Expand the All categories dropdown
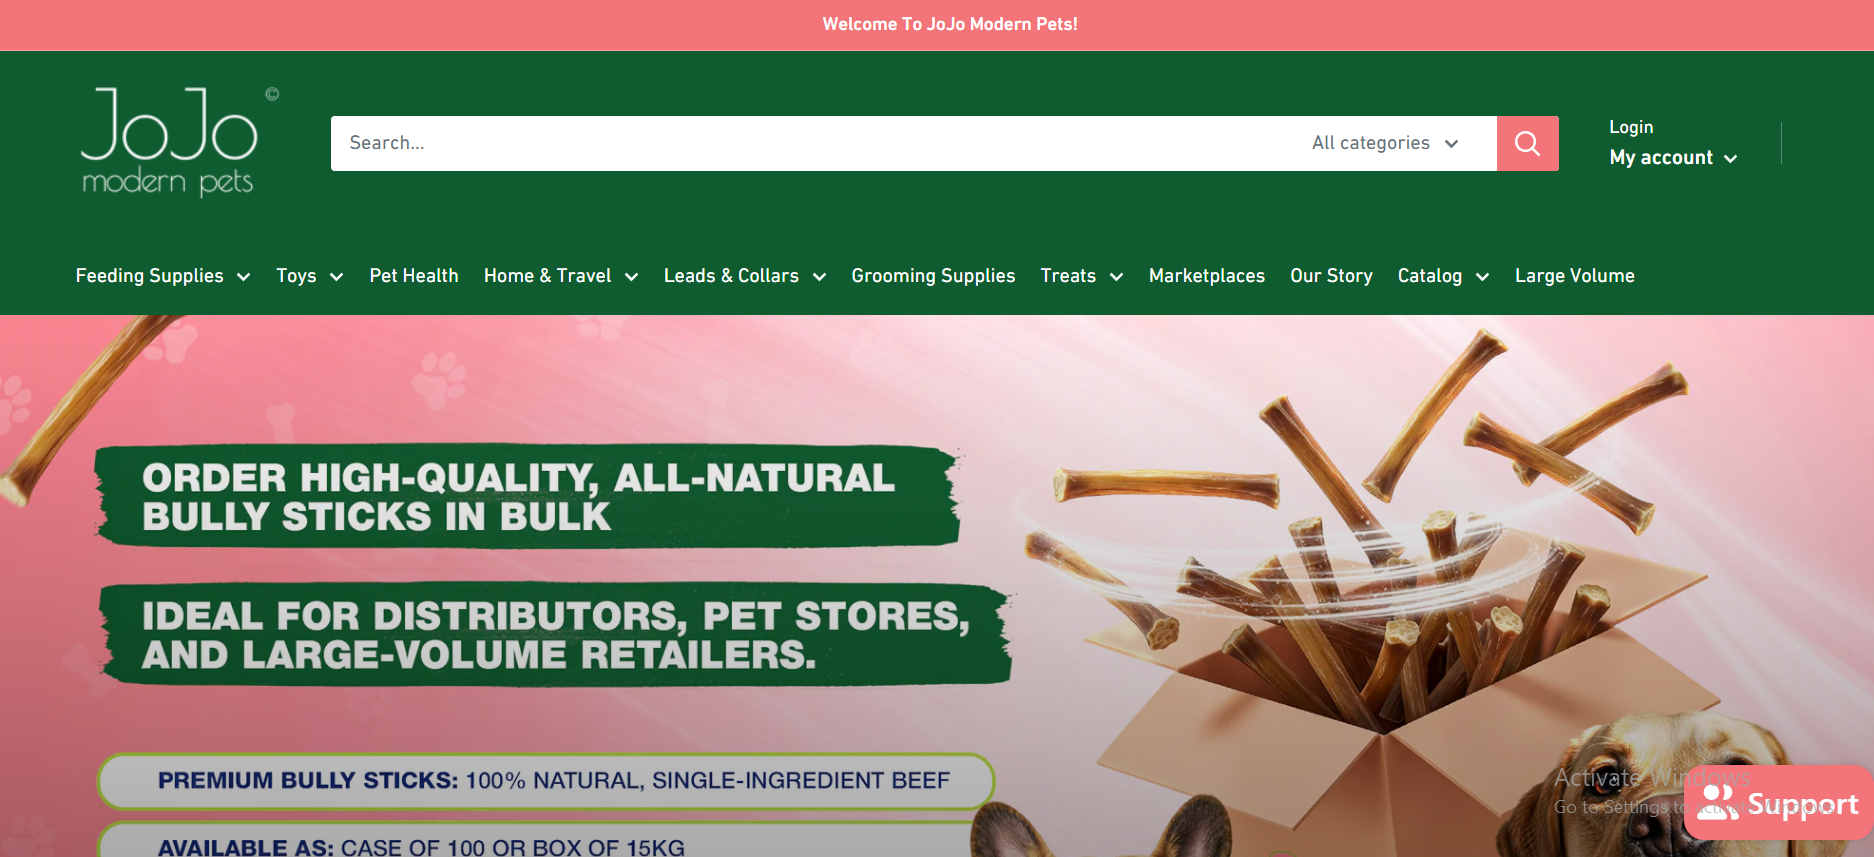Viewport: 1874px width, 857px height. [x=1385, y=143]
